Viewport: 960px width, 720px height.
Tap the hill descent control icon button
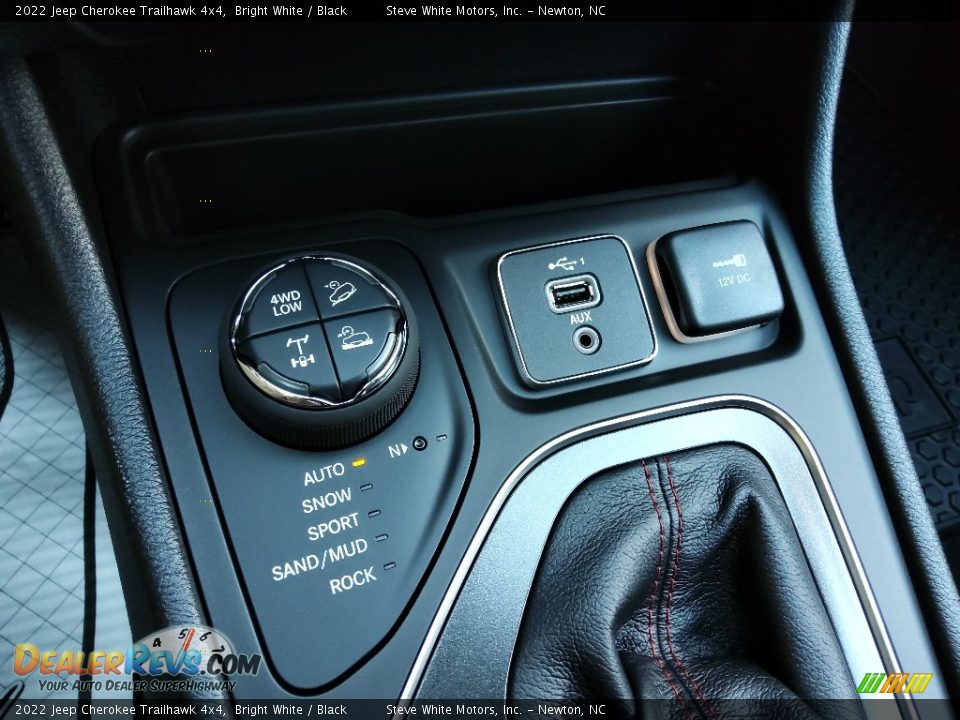coord(340,293)
